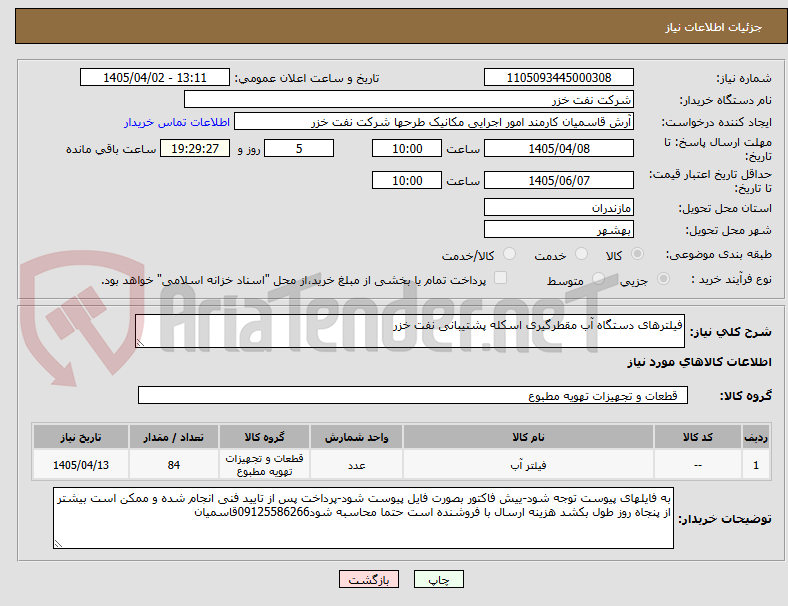The image size is (788, 606).
Task: Click the گروه کالا field
Action: [x=413, y=395]
